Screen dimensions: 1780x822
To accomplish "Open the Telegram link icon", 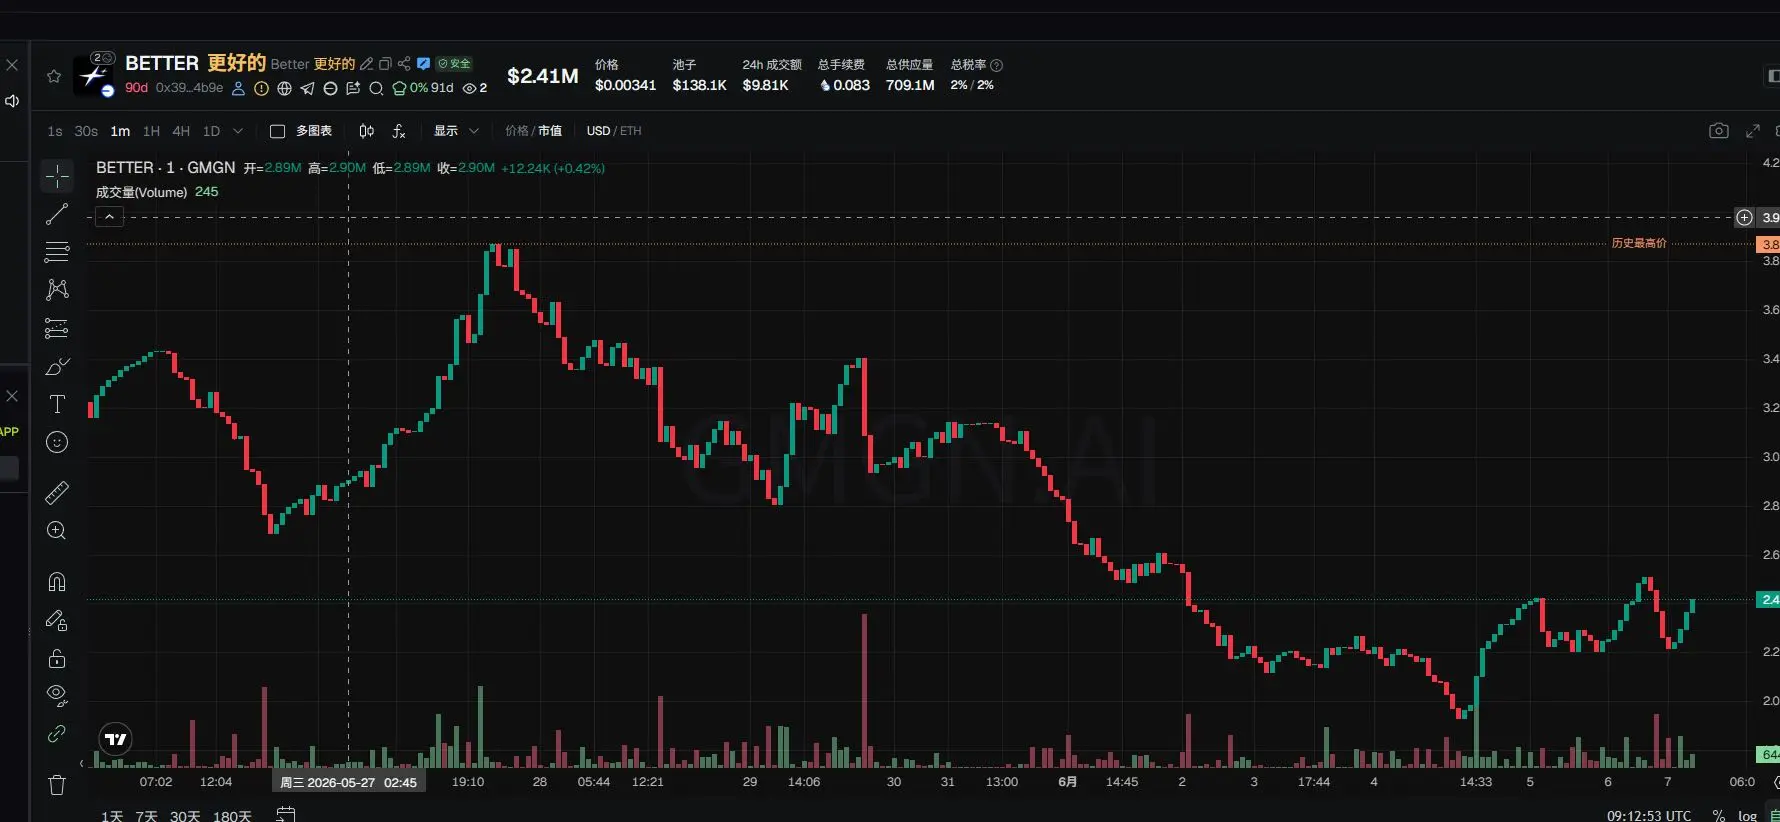I will click(x=307, y=88).
